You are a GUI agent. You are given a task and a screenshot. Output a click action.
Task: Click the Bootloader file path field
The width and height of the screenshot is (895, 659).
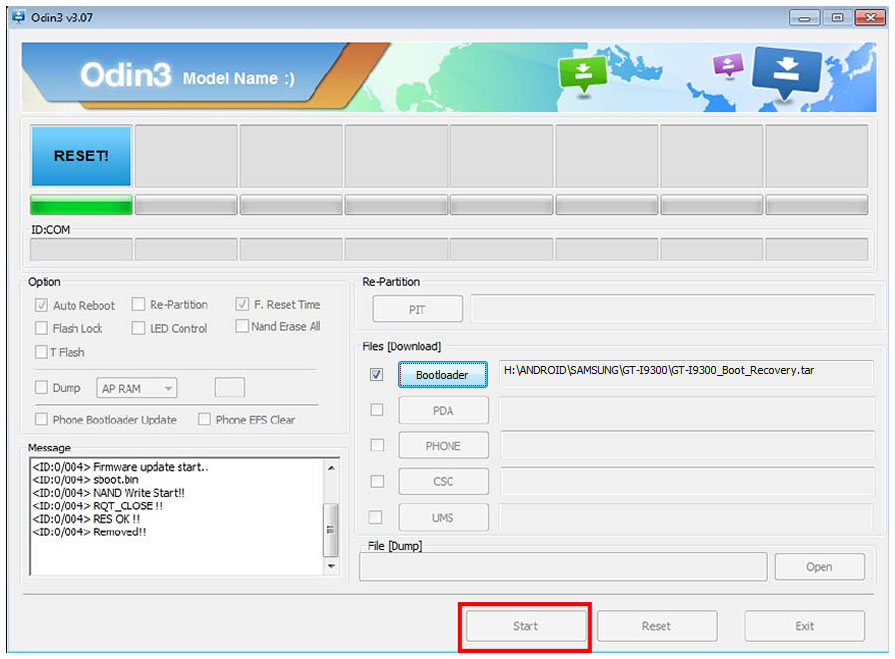tap(686, 374)
